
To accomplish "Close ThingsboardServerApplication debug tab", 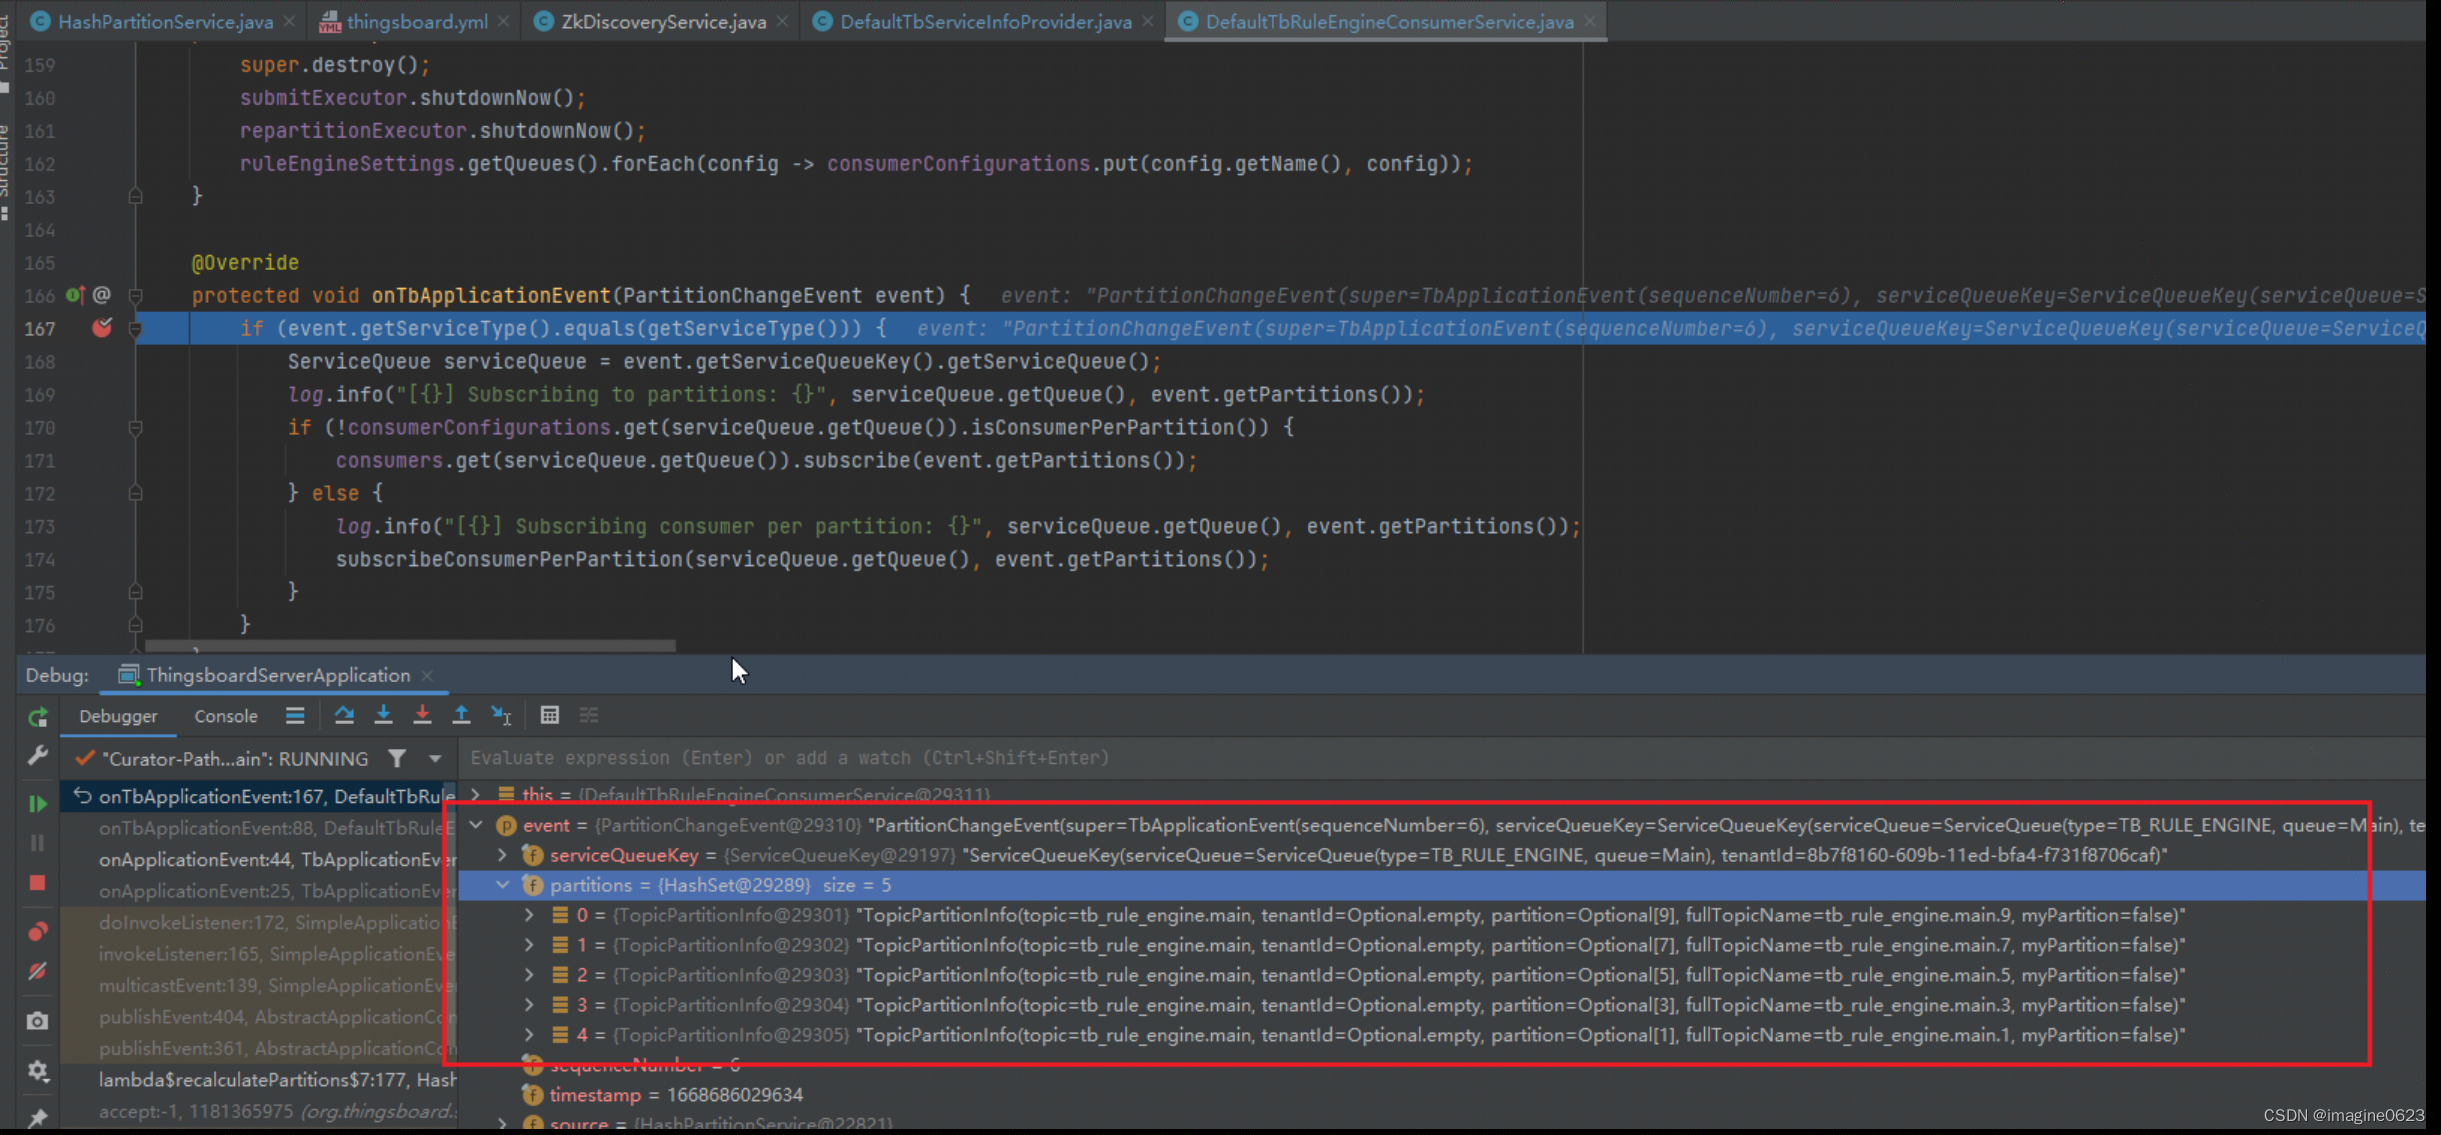I will tap(427, 675).
